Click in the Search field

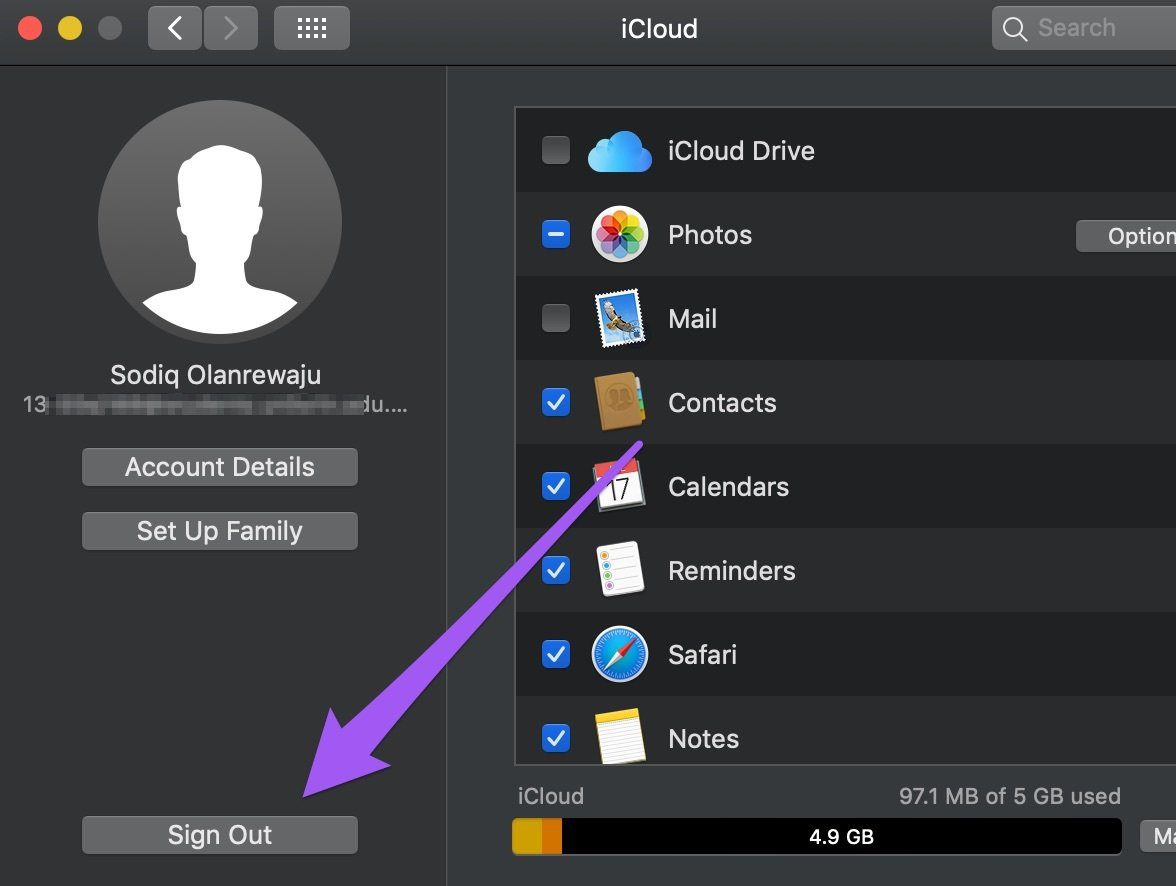(1084, 29)
